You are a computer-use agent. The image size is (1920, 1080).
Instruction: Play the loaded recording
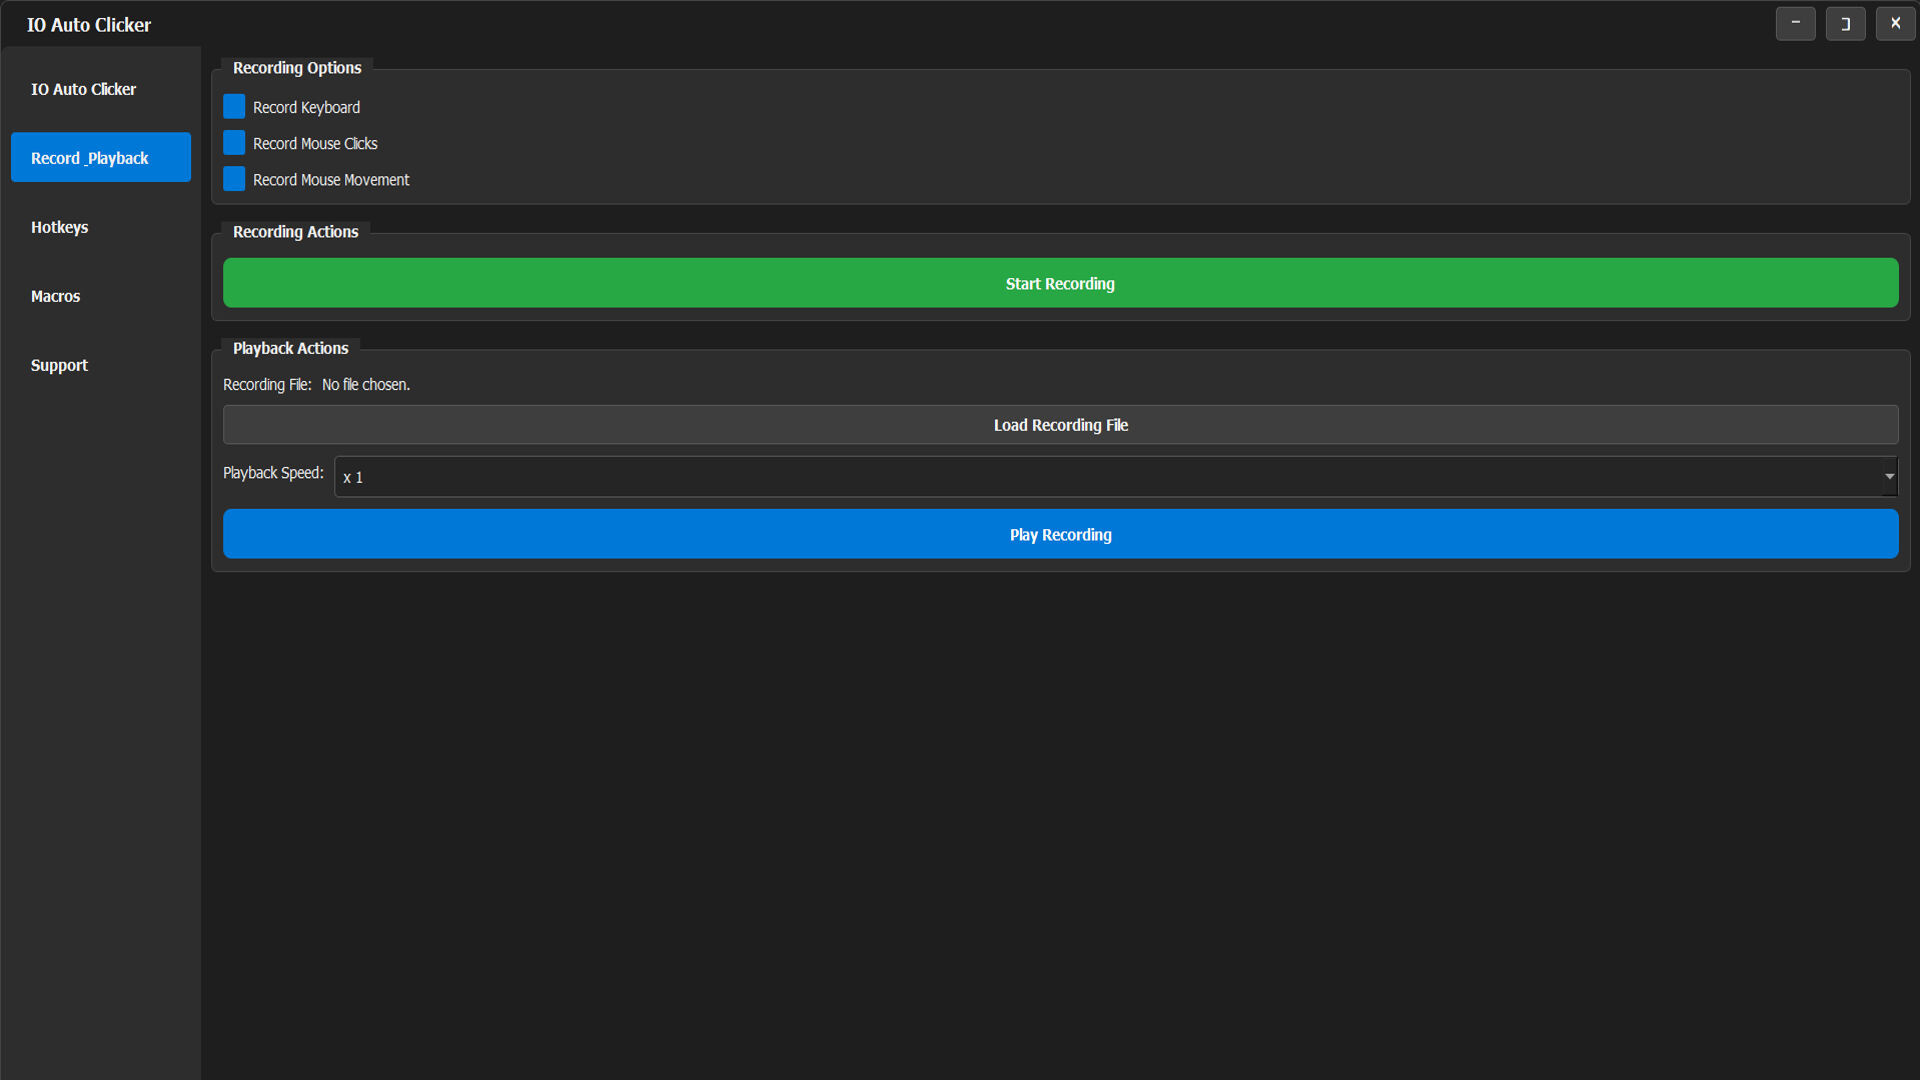pos(1060,534)
